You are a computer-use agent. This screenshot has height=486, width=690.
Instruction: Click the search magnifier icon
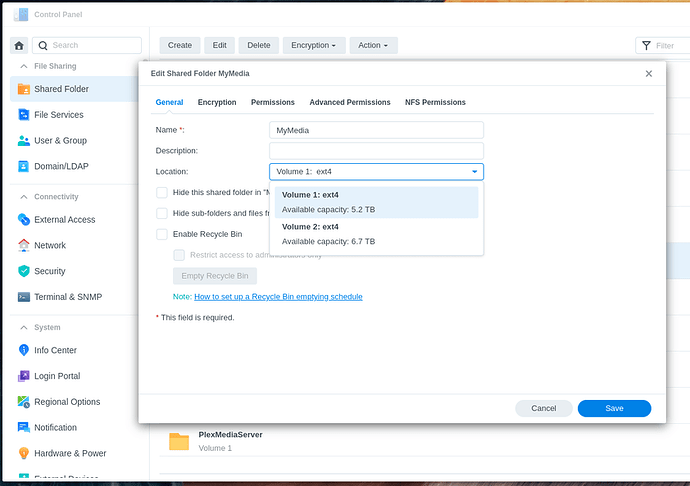[x=43, y=45]
